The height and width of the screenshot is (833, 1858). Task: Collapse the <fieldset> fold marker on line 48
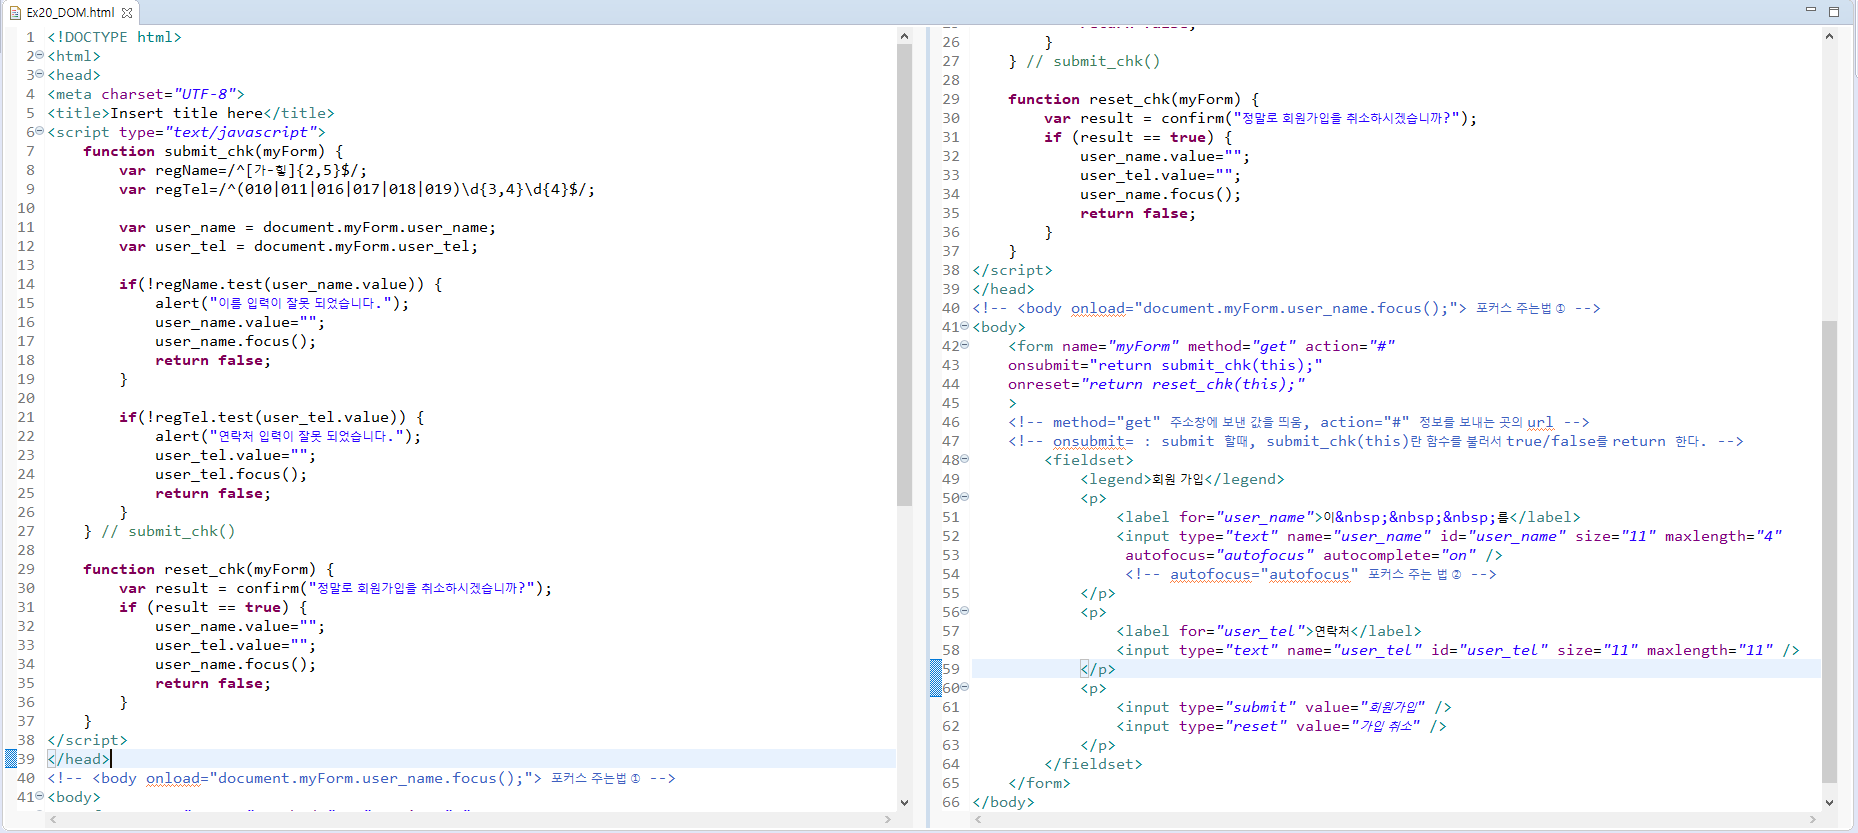[x=965, y=459]
